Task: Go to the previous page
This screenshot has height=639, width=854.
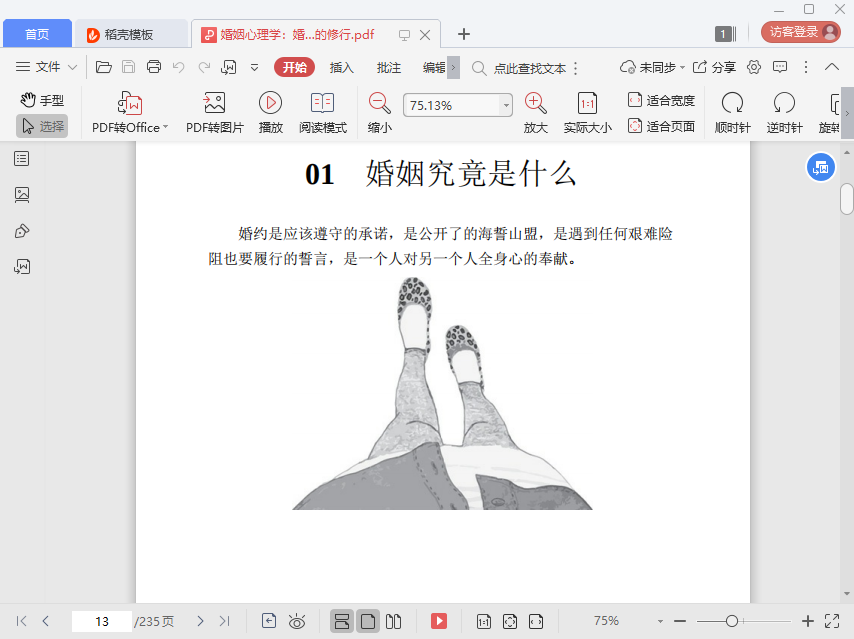Action: (46, 621)
